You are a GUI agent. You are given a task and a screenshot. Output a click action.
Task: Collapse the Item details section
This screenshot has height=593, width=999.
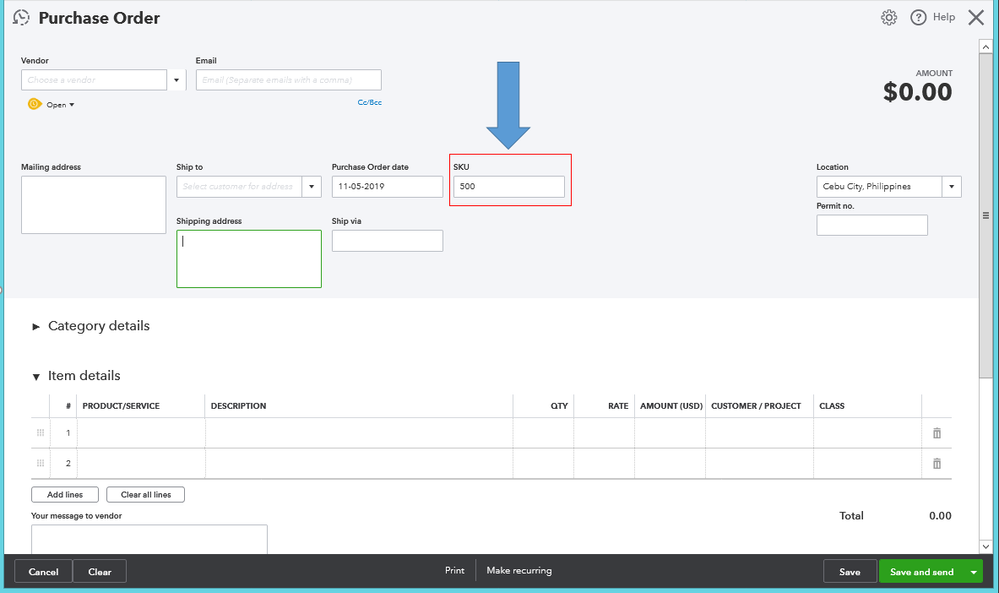[x=36, y=376]
